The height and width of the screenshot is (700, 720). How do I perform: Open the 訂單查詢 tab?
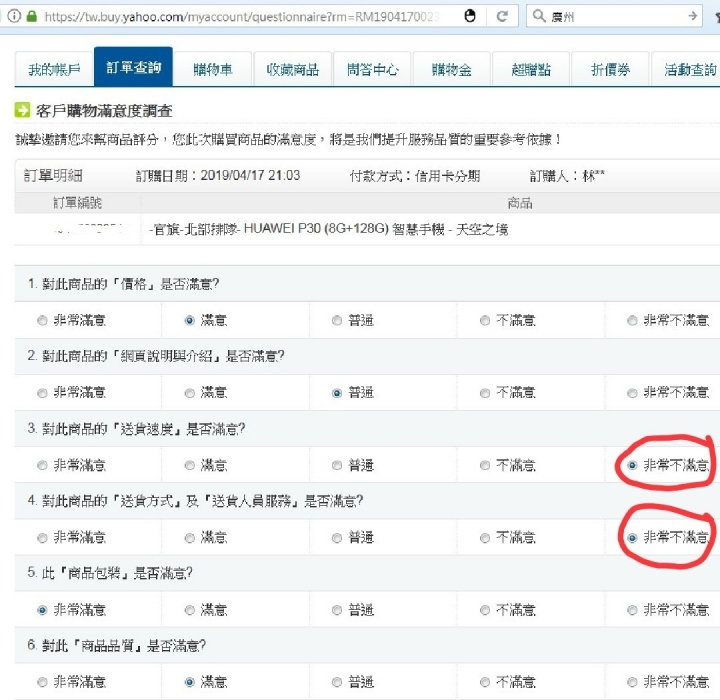coord(133,67)
